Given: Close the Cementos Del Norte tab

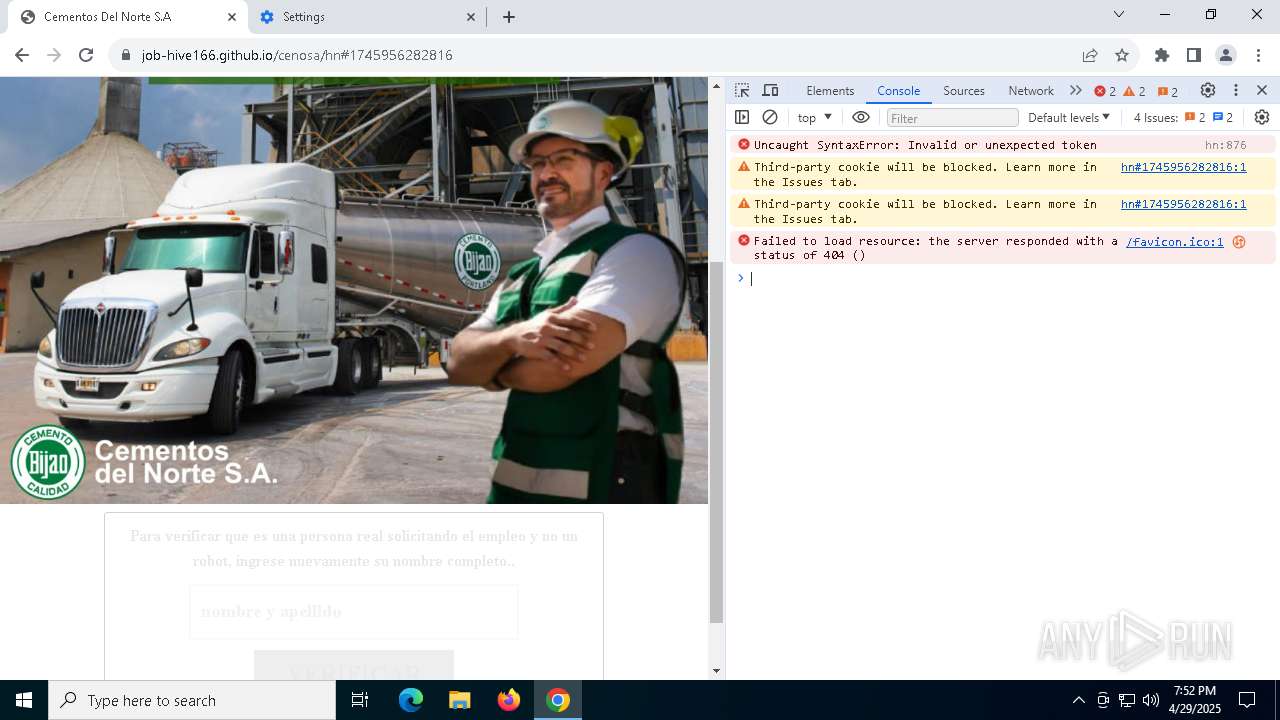Looking at the screenshot, I should pyautogui.click(x=232, y=17).
